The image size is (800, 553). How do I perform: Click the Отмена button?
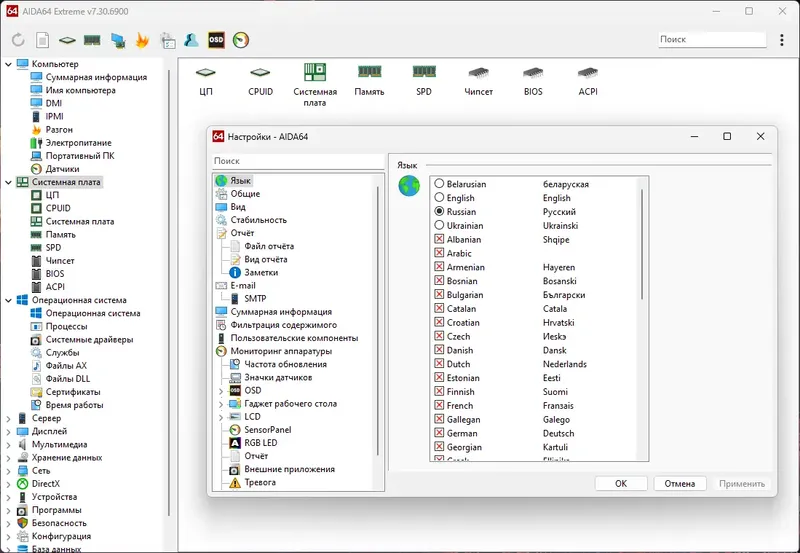680,484
